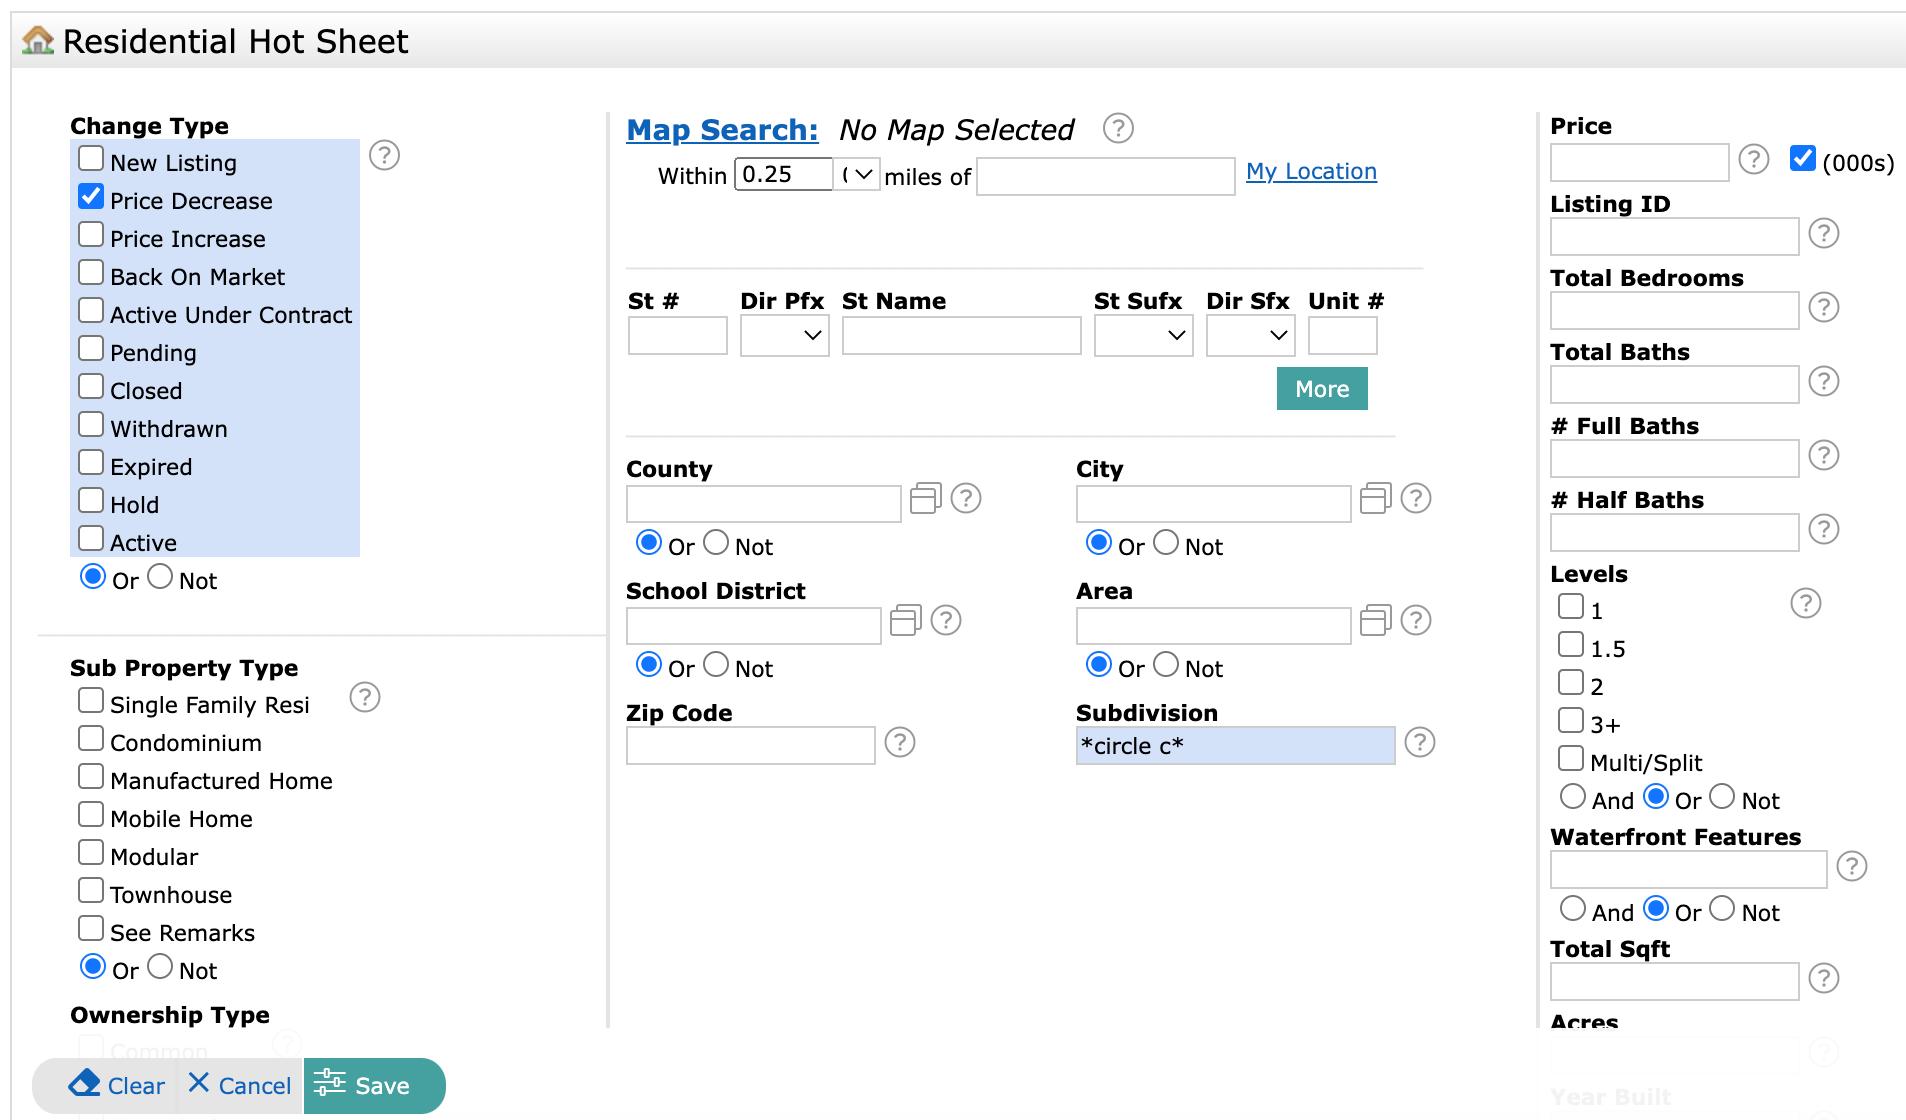Click the More button for address fields
The image size is (1906, 1120).
pyautogui.click(x=1321, y=389)
